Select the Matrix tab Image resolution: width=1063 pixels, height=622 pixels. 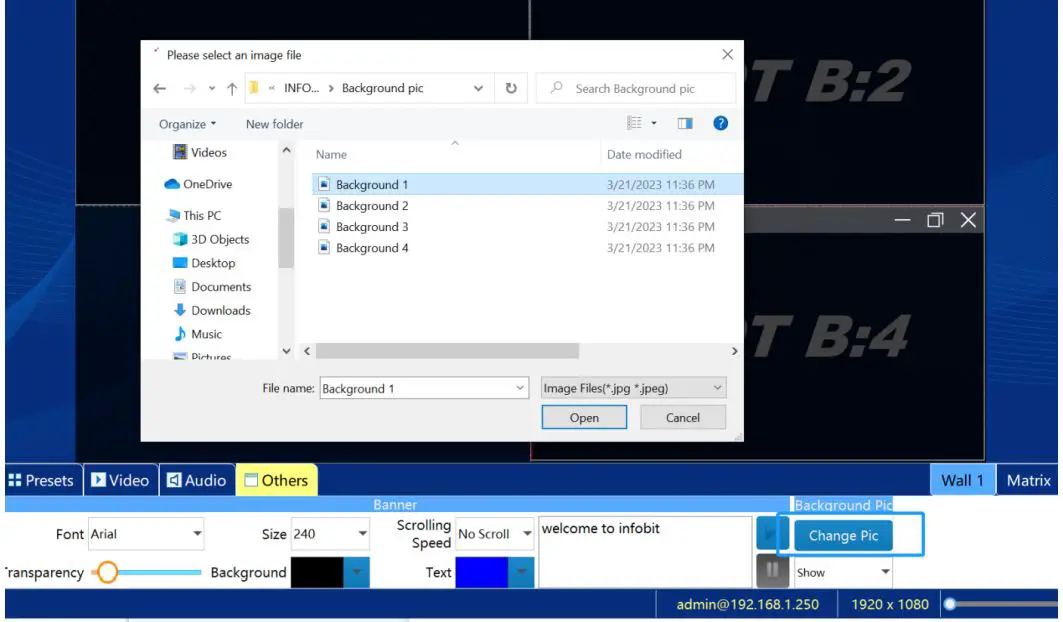pos(1028,480)
